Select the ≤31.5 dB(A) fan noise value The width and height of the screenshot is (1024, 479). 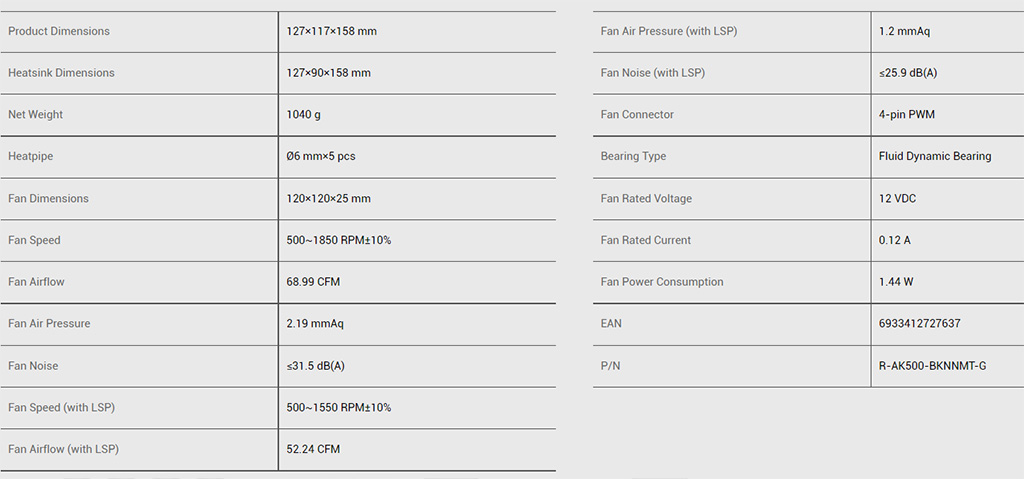click(x=315, y=366)
